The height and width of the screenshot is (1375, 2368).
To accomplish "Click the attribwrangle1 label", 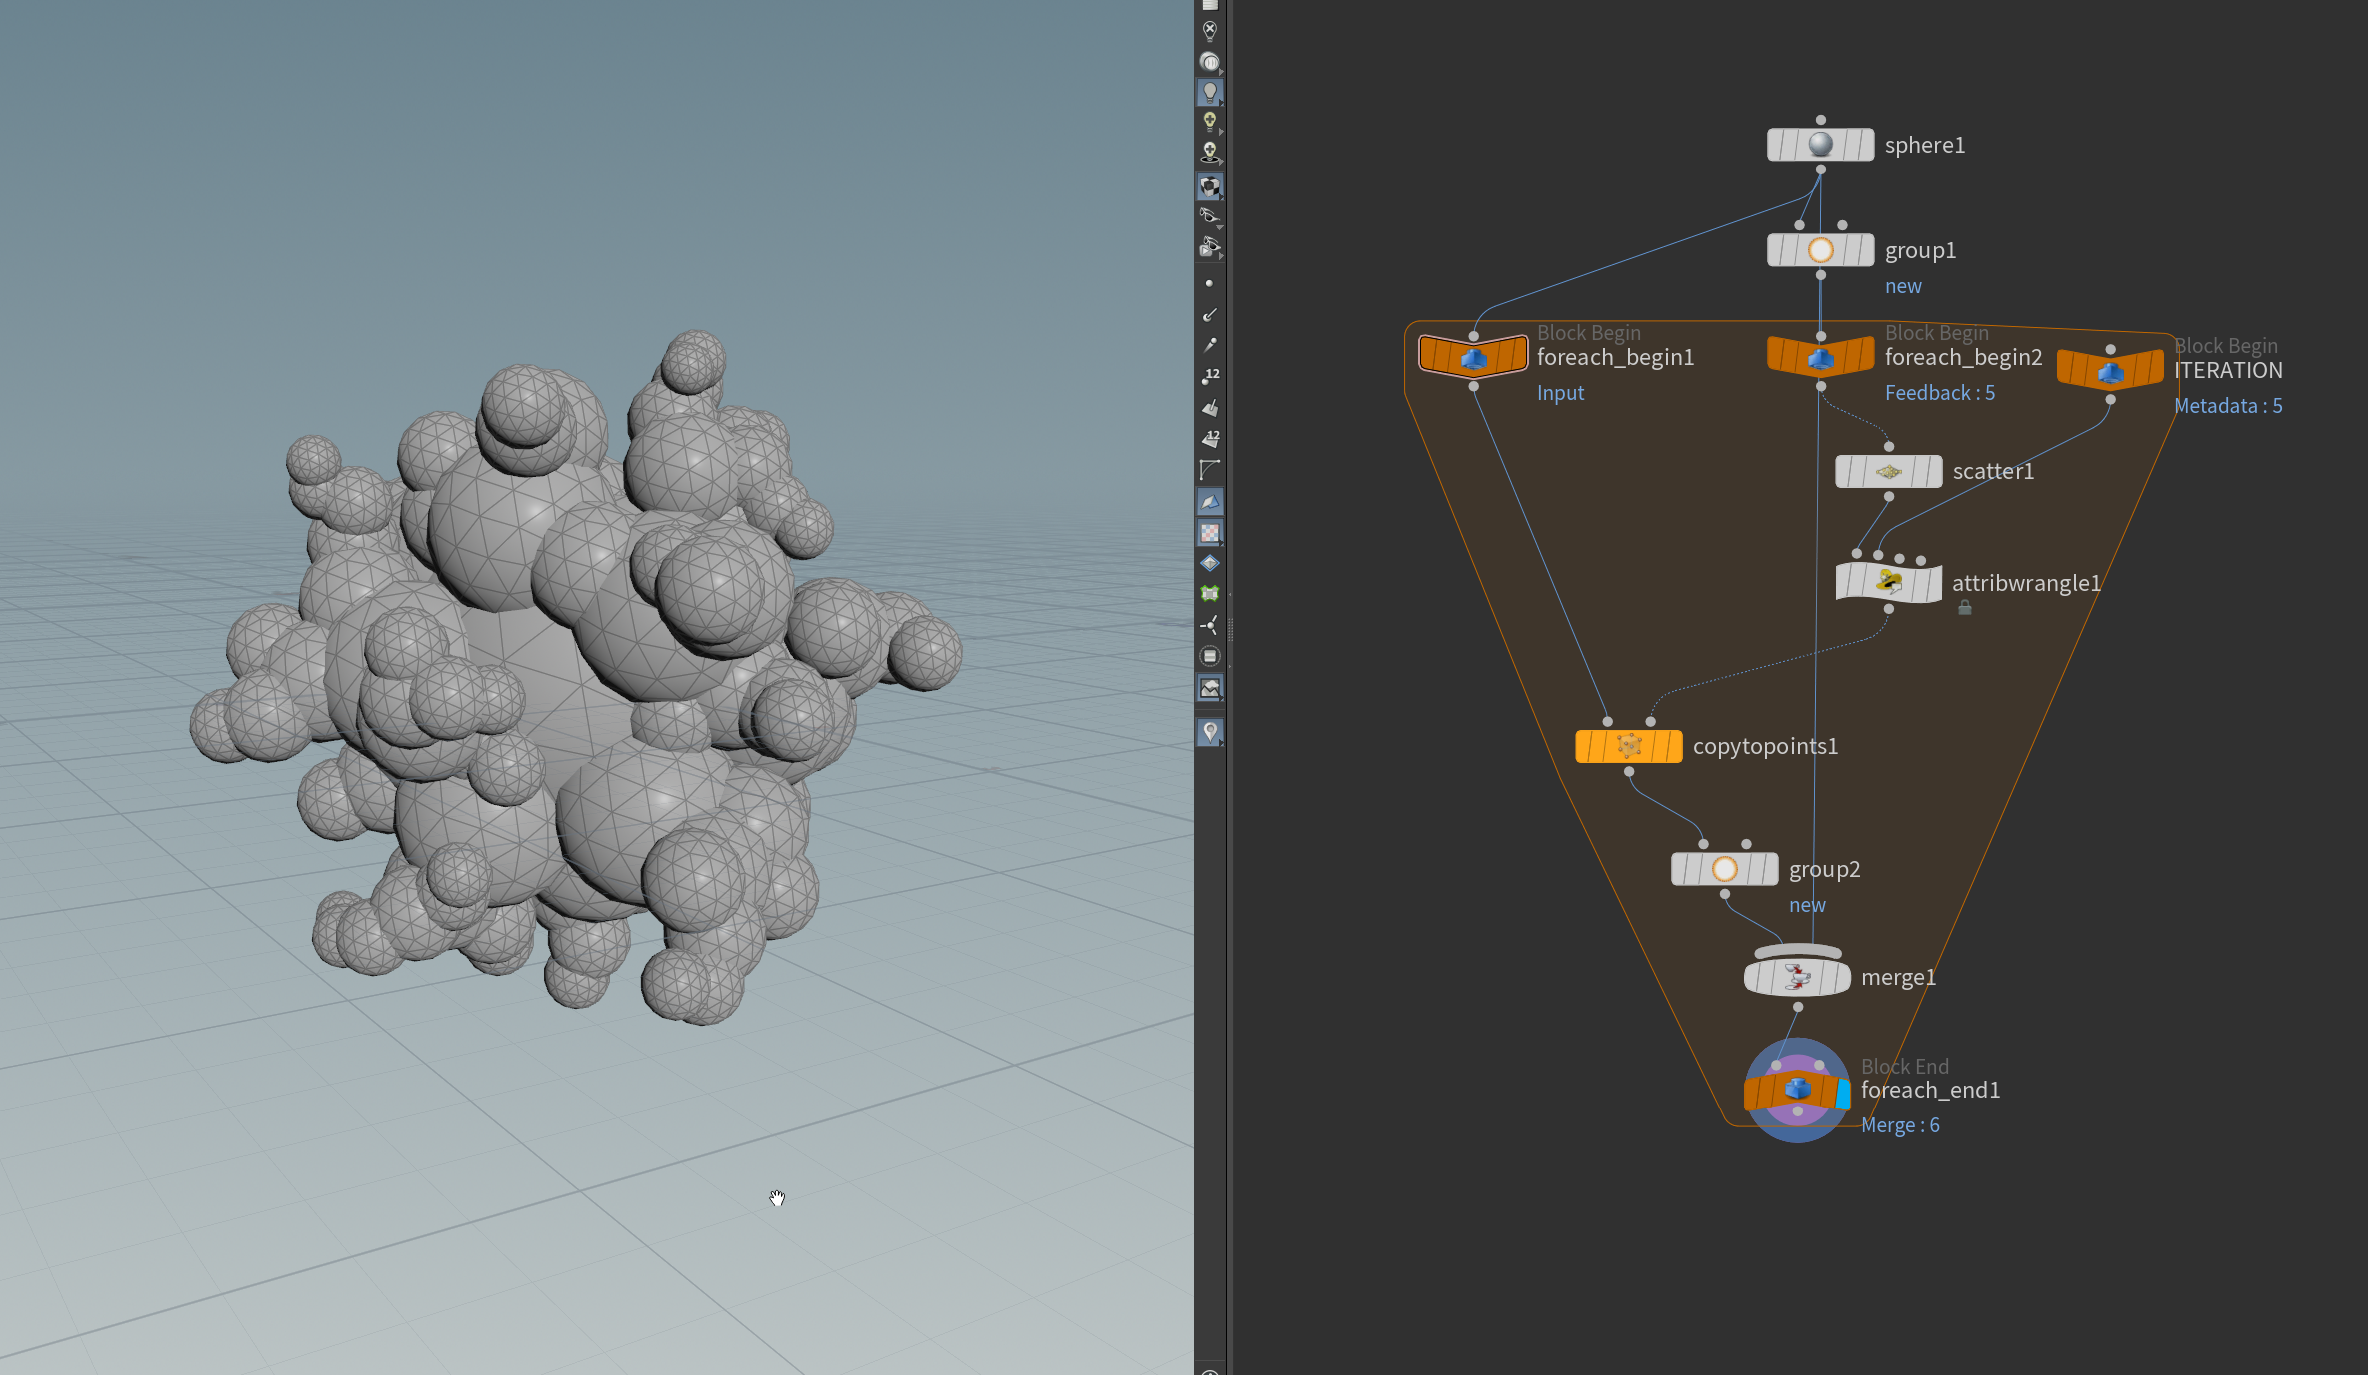I will (2026, 583).
